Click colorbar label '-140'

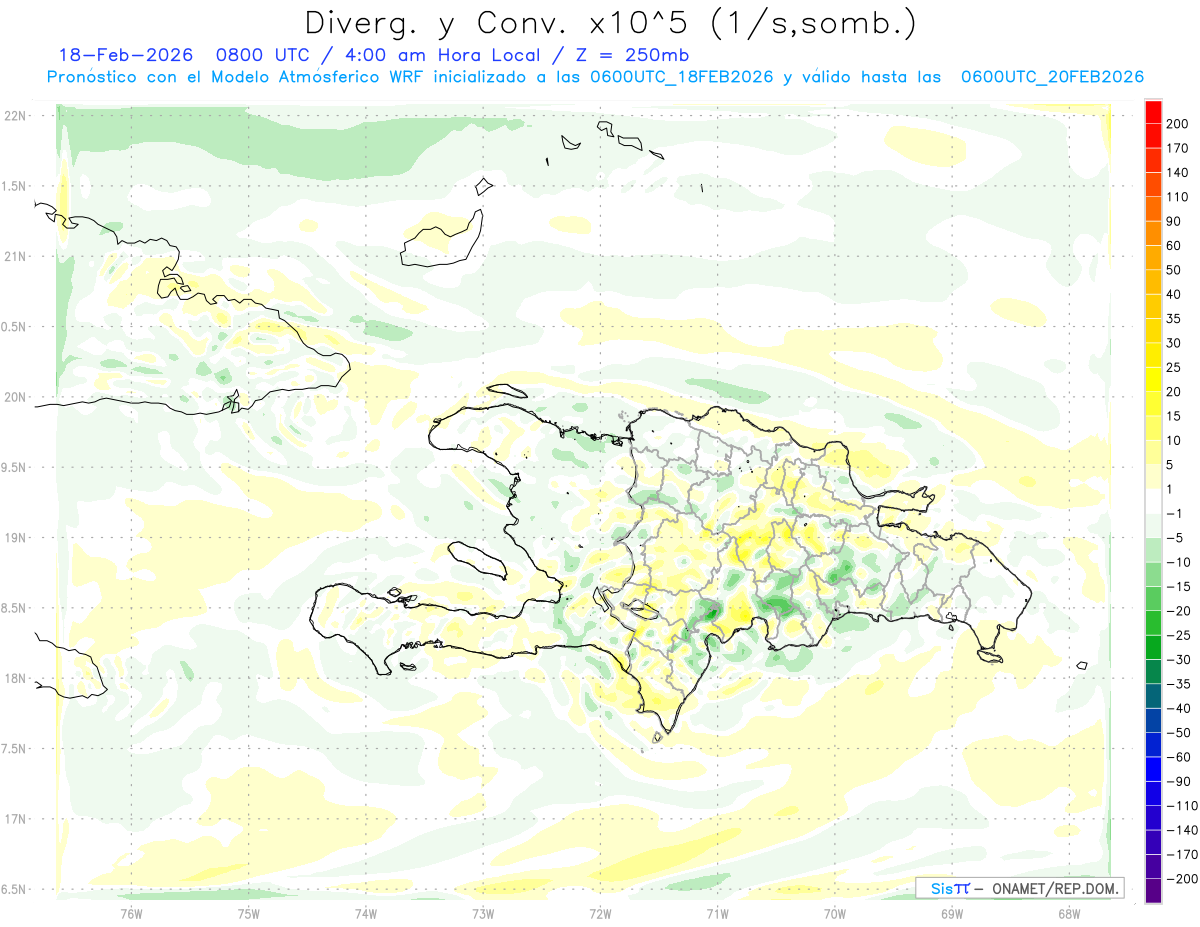pyautogui.click(x=1184, y=830)
